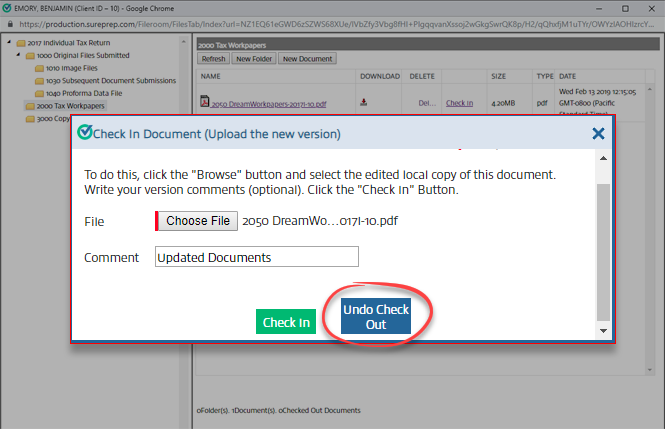This screenshot has width=665, height=429.
Task: Click the dialog's scroll up arrow
Action: pyautogui.click(x=602, y=161)
